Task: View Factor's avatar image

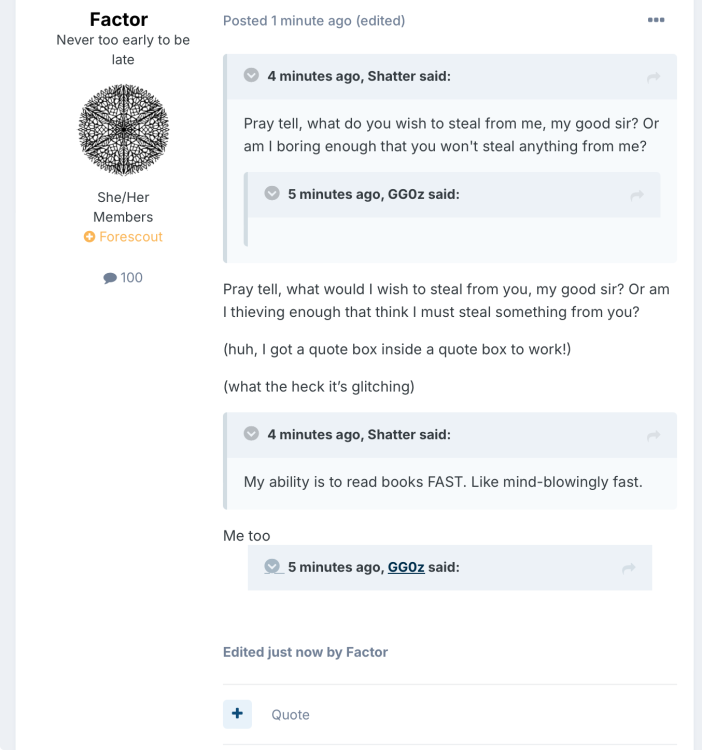Action: click(123, 130)
